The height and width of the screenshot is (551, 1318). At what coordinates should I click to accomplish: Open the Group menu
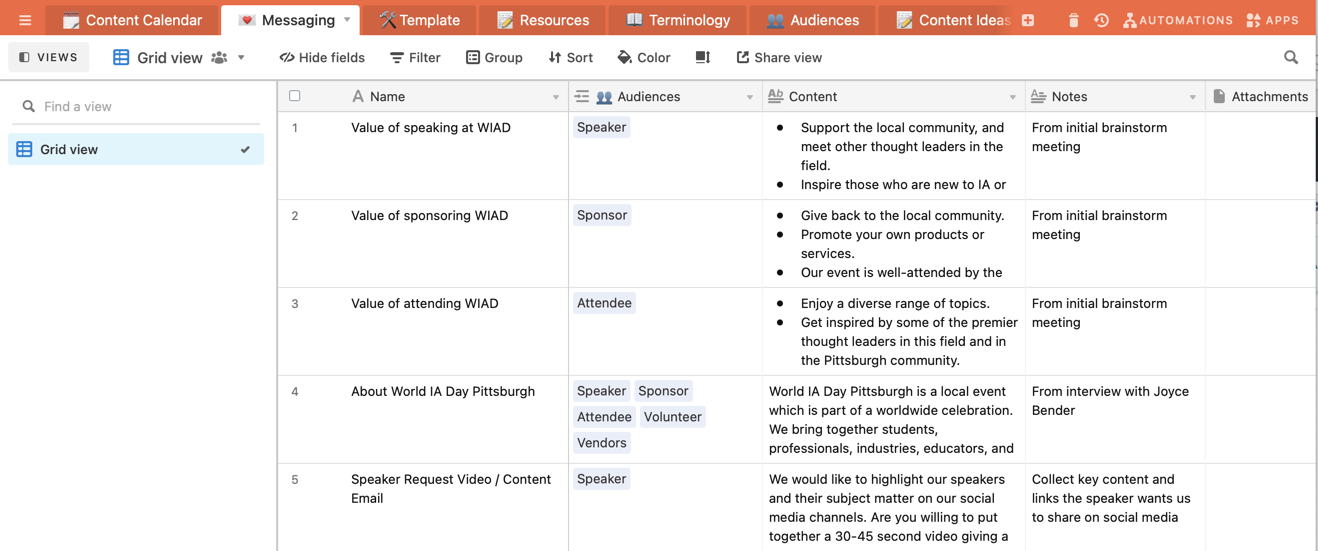(x=494, y=58)
